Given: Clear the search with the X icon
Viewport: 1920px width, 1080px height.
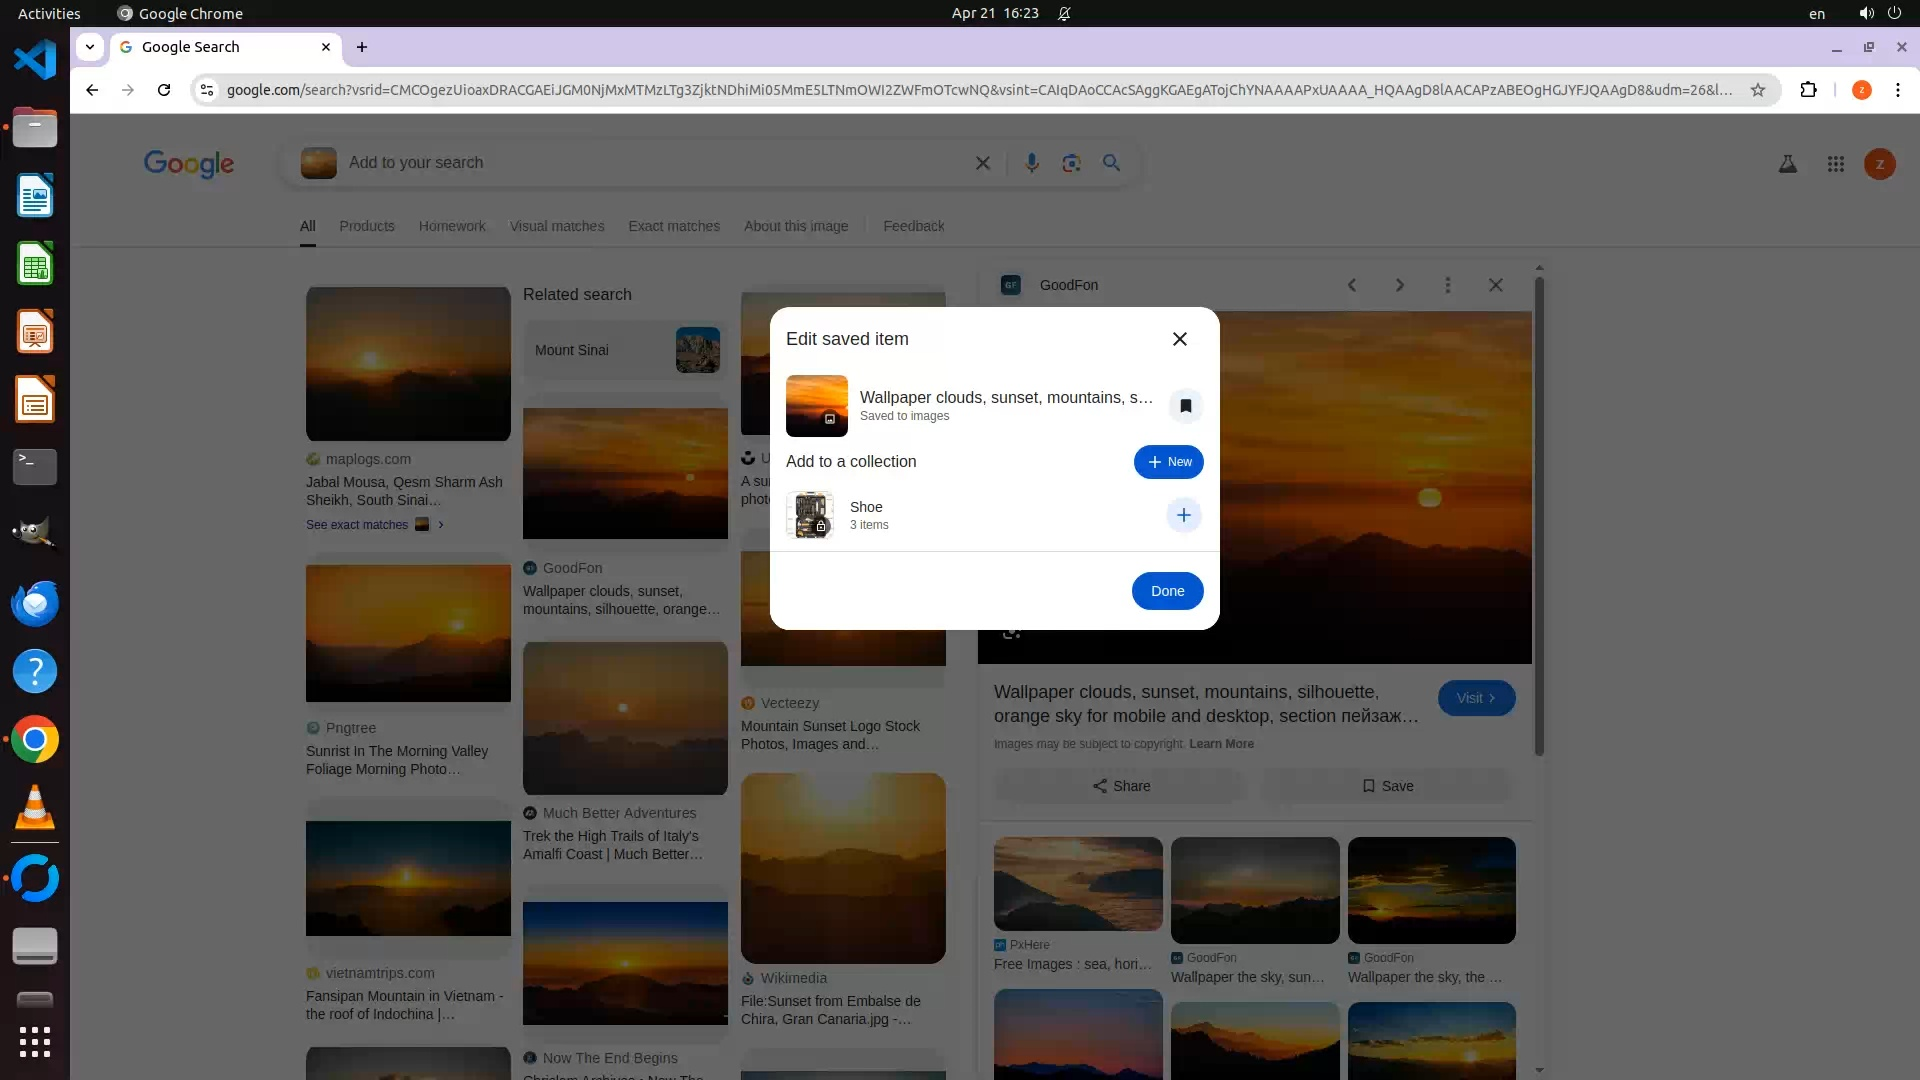Looking at the screenshot, I should pyautogui.click(x=982, y=163).
